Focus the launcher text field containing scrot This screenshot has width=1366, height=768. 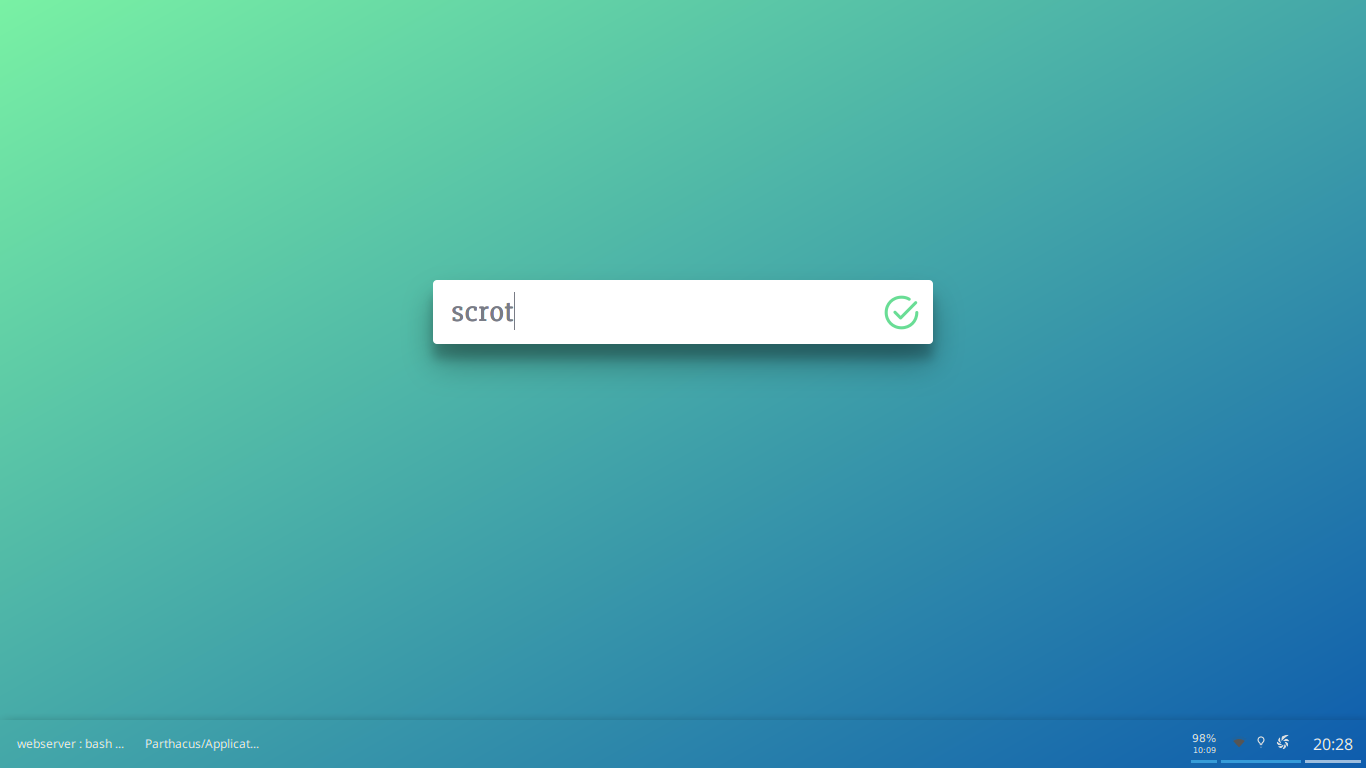[683, 312]
